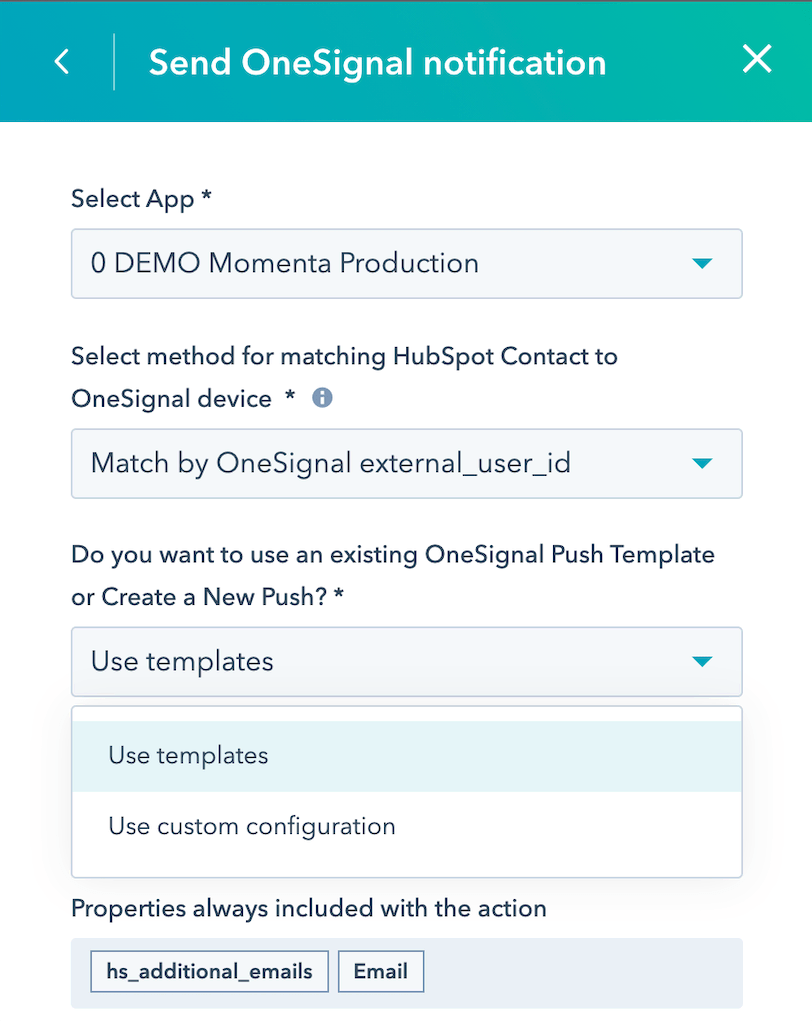Open the Select App dropdown
Viewport: 812px width, 1021px height.
click(x=406, y=263)
